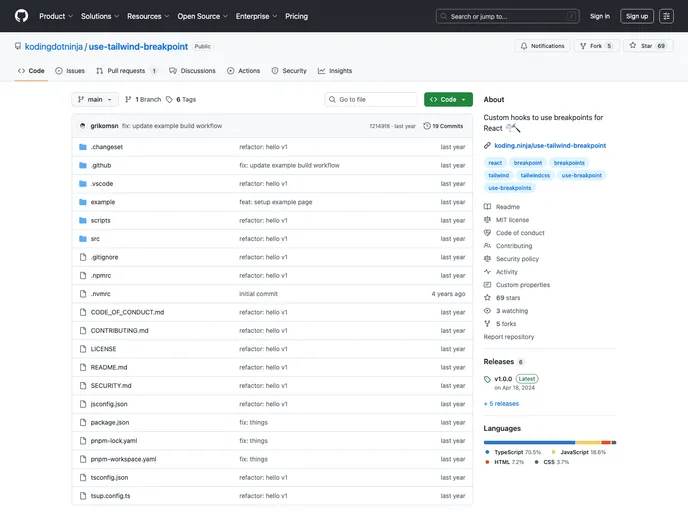Open the .changeset folder icon

point(83,147)
